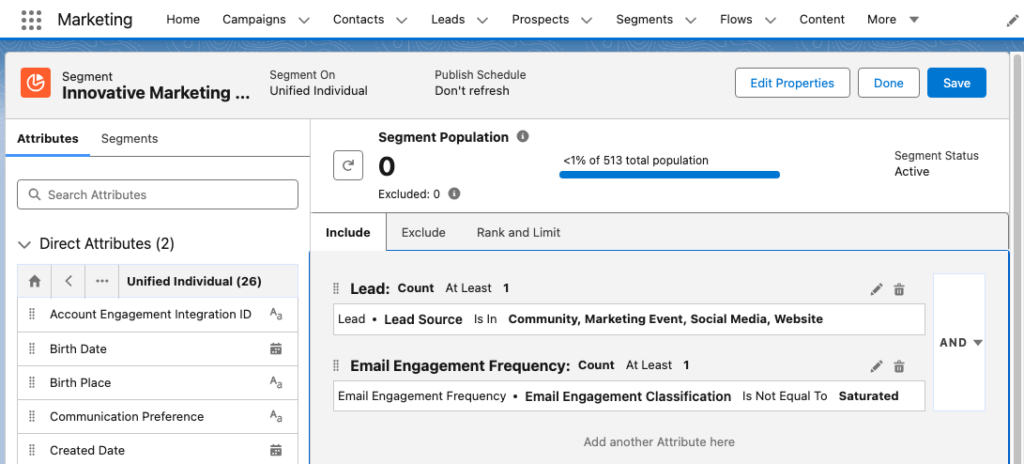Click text type icon on Birth Place row
This screenshot has height=464, width=1024.
point(276,383)
